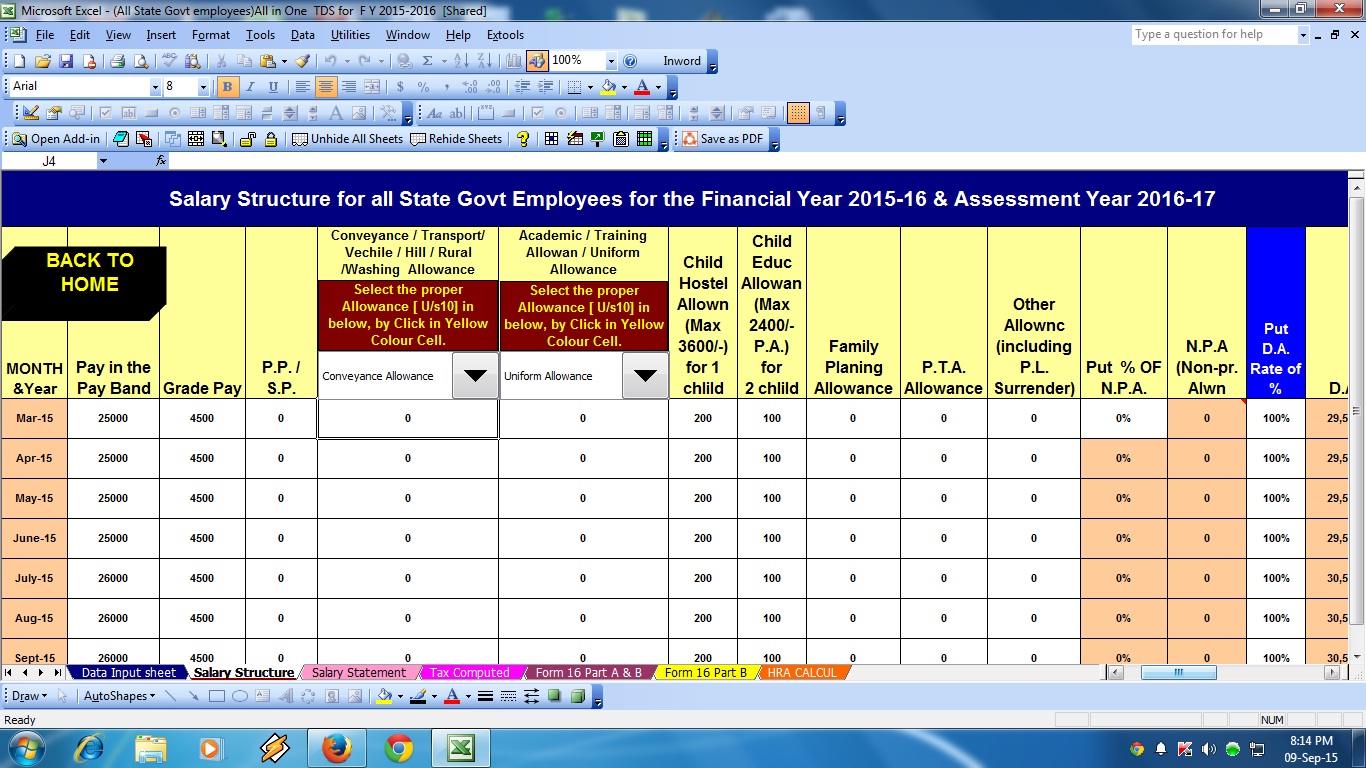
Task: Open the Borders dropdown arrow
Action: [590, 87]
